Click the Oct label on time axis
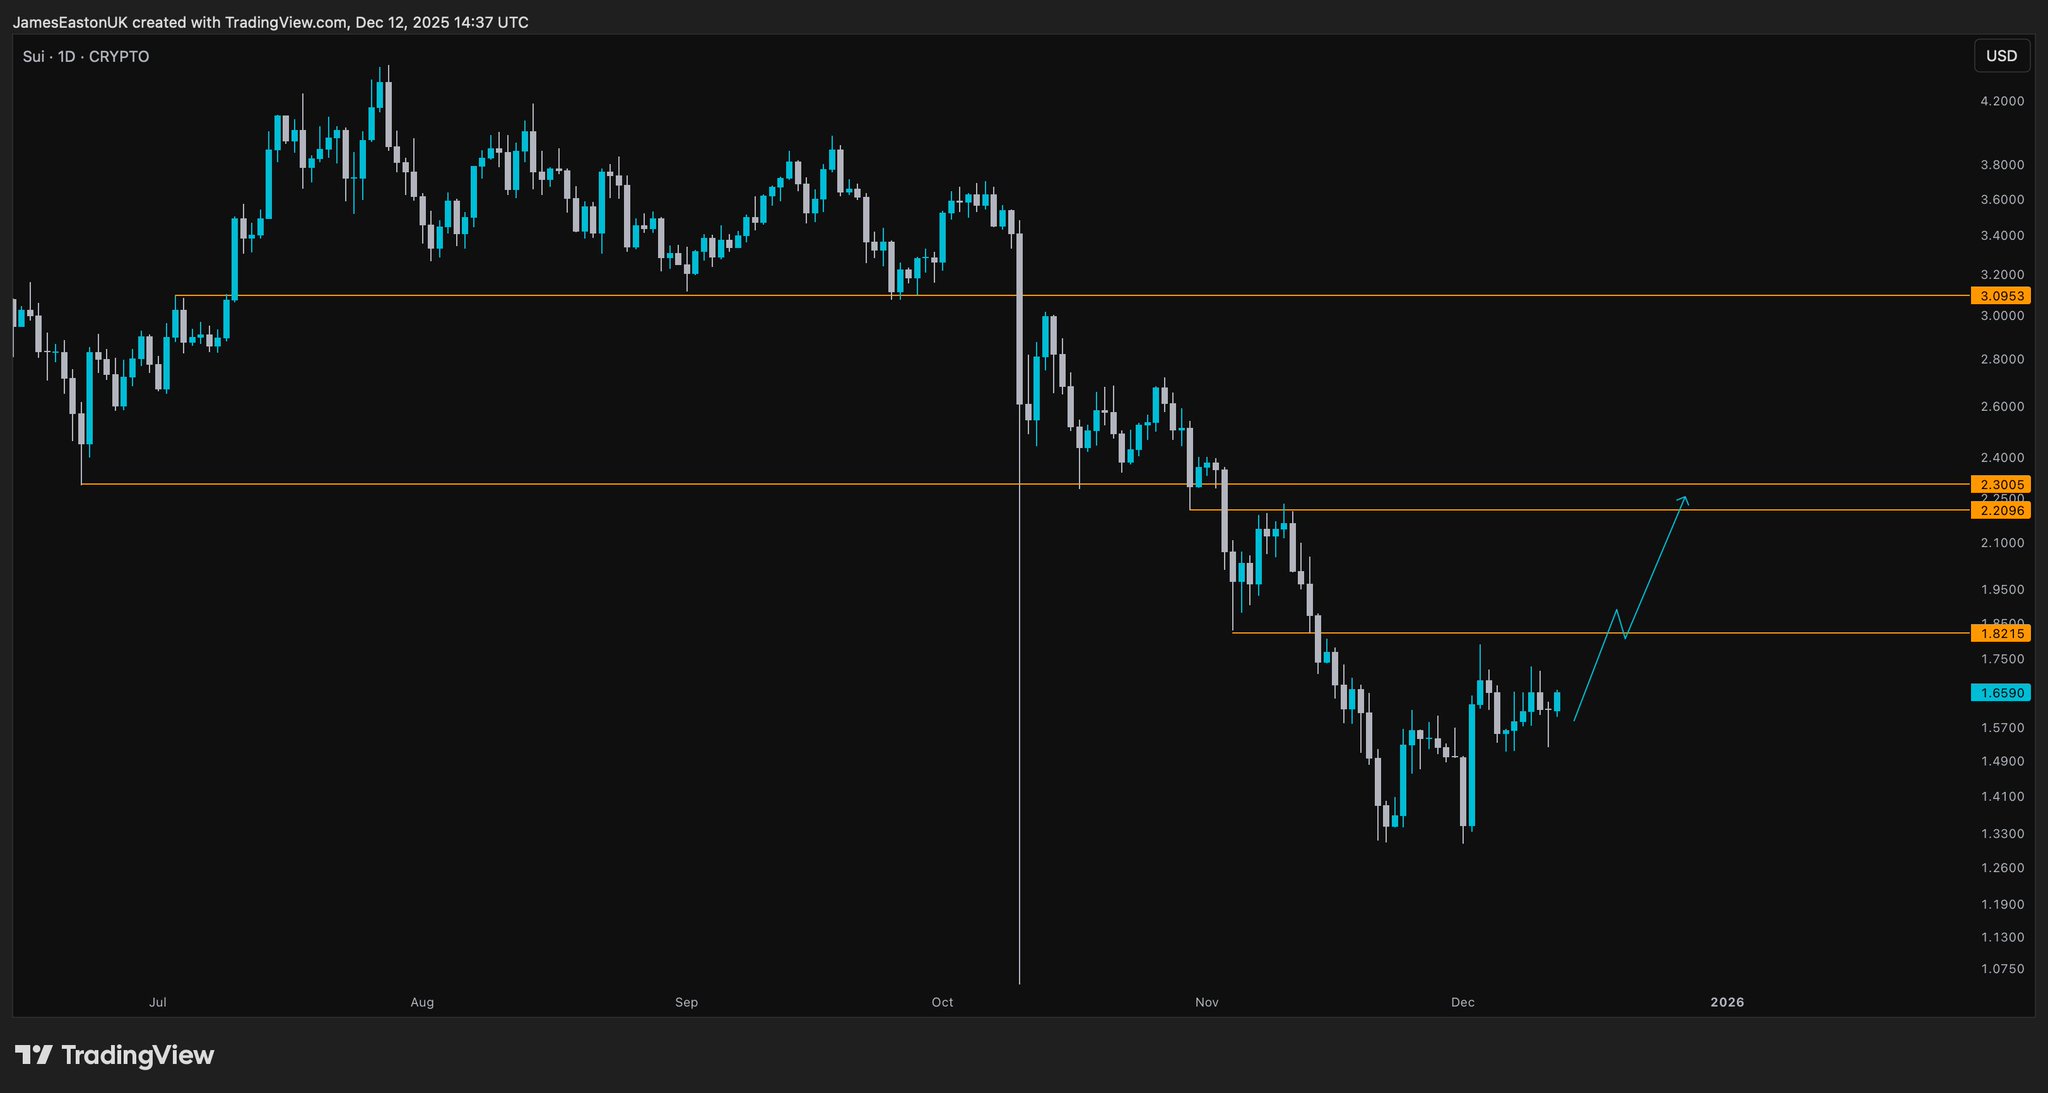This screenshot has width=2048, height=1093. pyautogui.click(x=942, y=1002)
